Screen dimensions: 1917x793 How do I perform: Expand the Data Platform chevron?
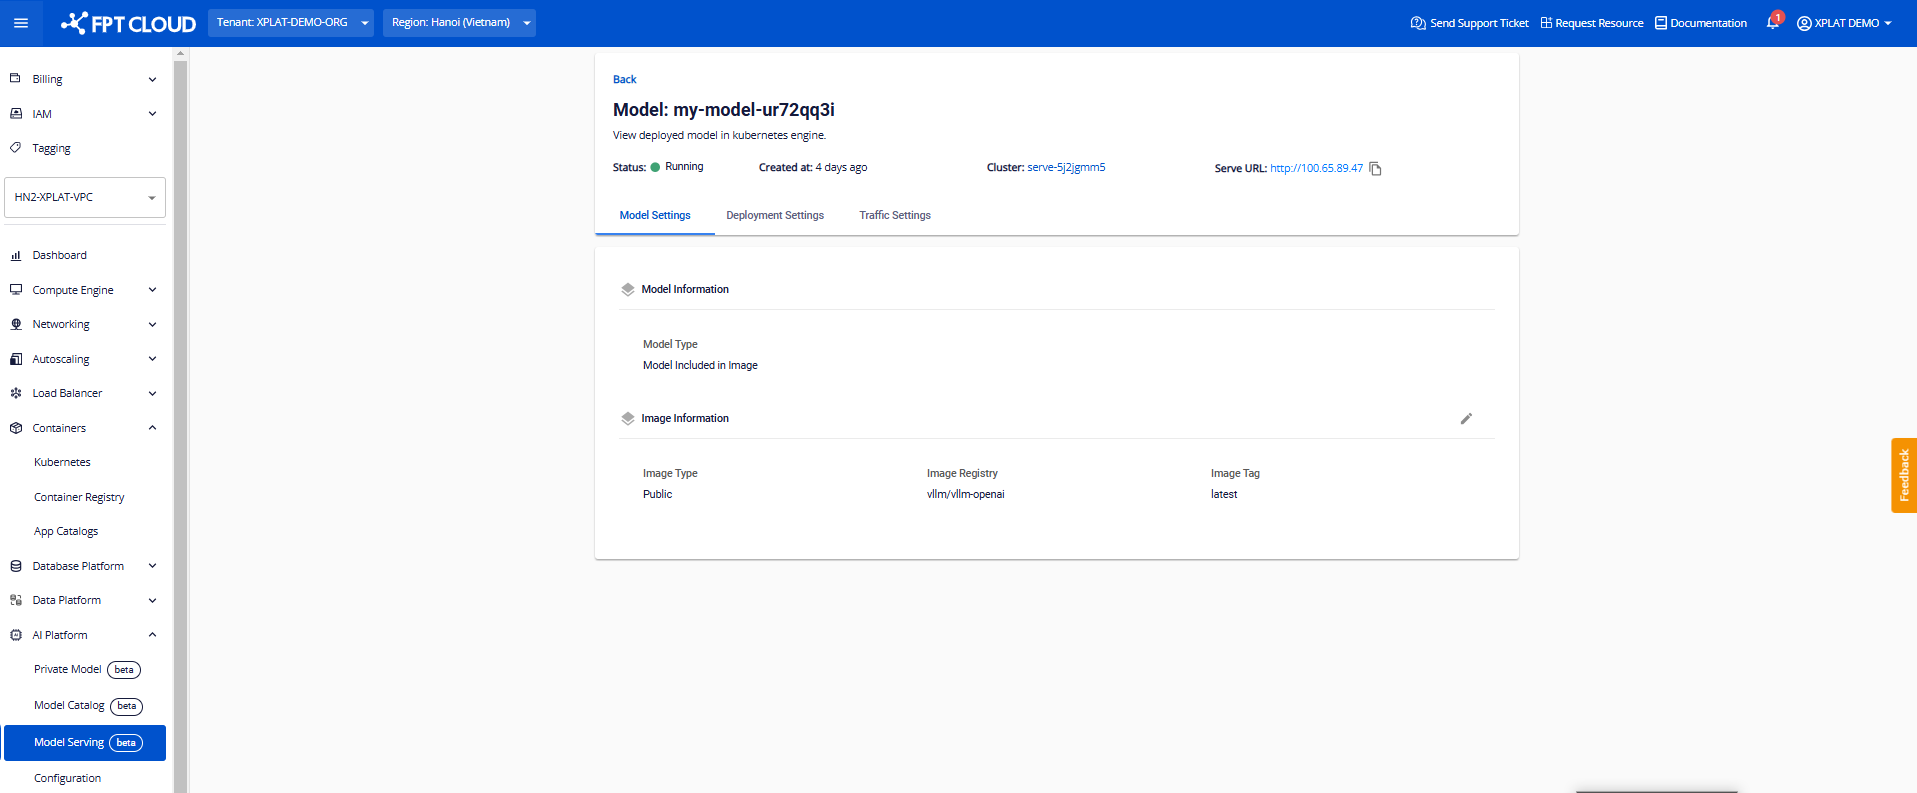point(152,600)
